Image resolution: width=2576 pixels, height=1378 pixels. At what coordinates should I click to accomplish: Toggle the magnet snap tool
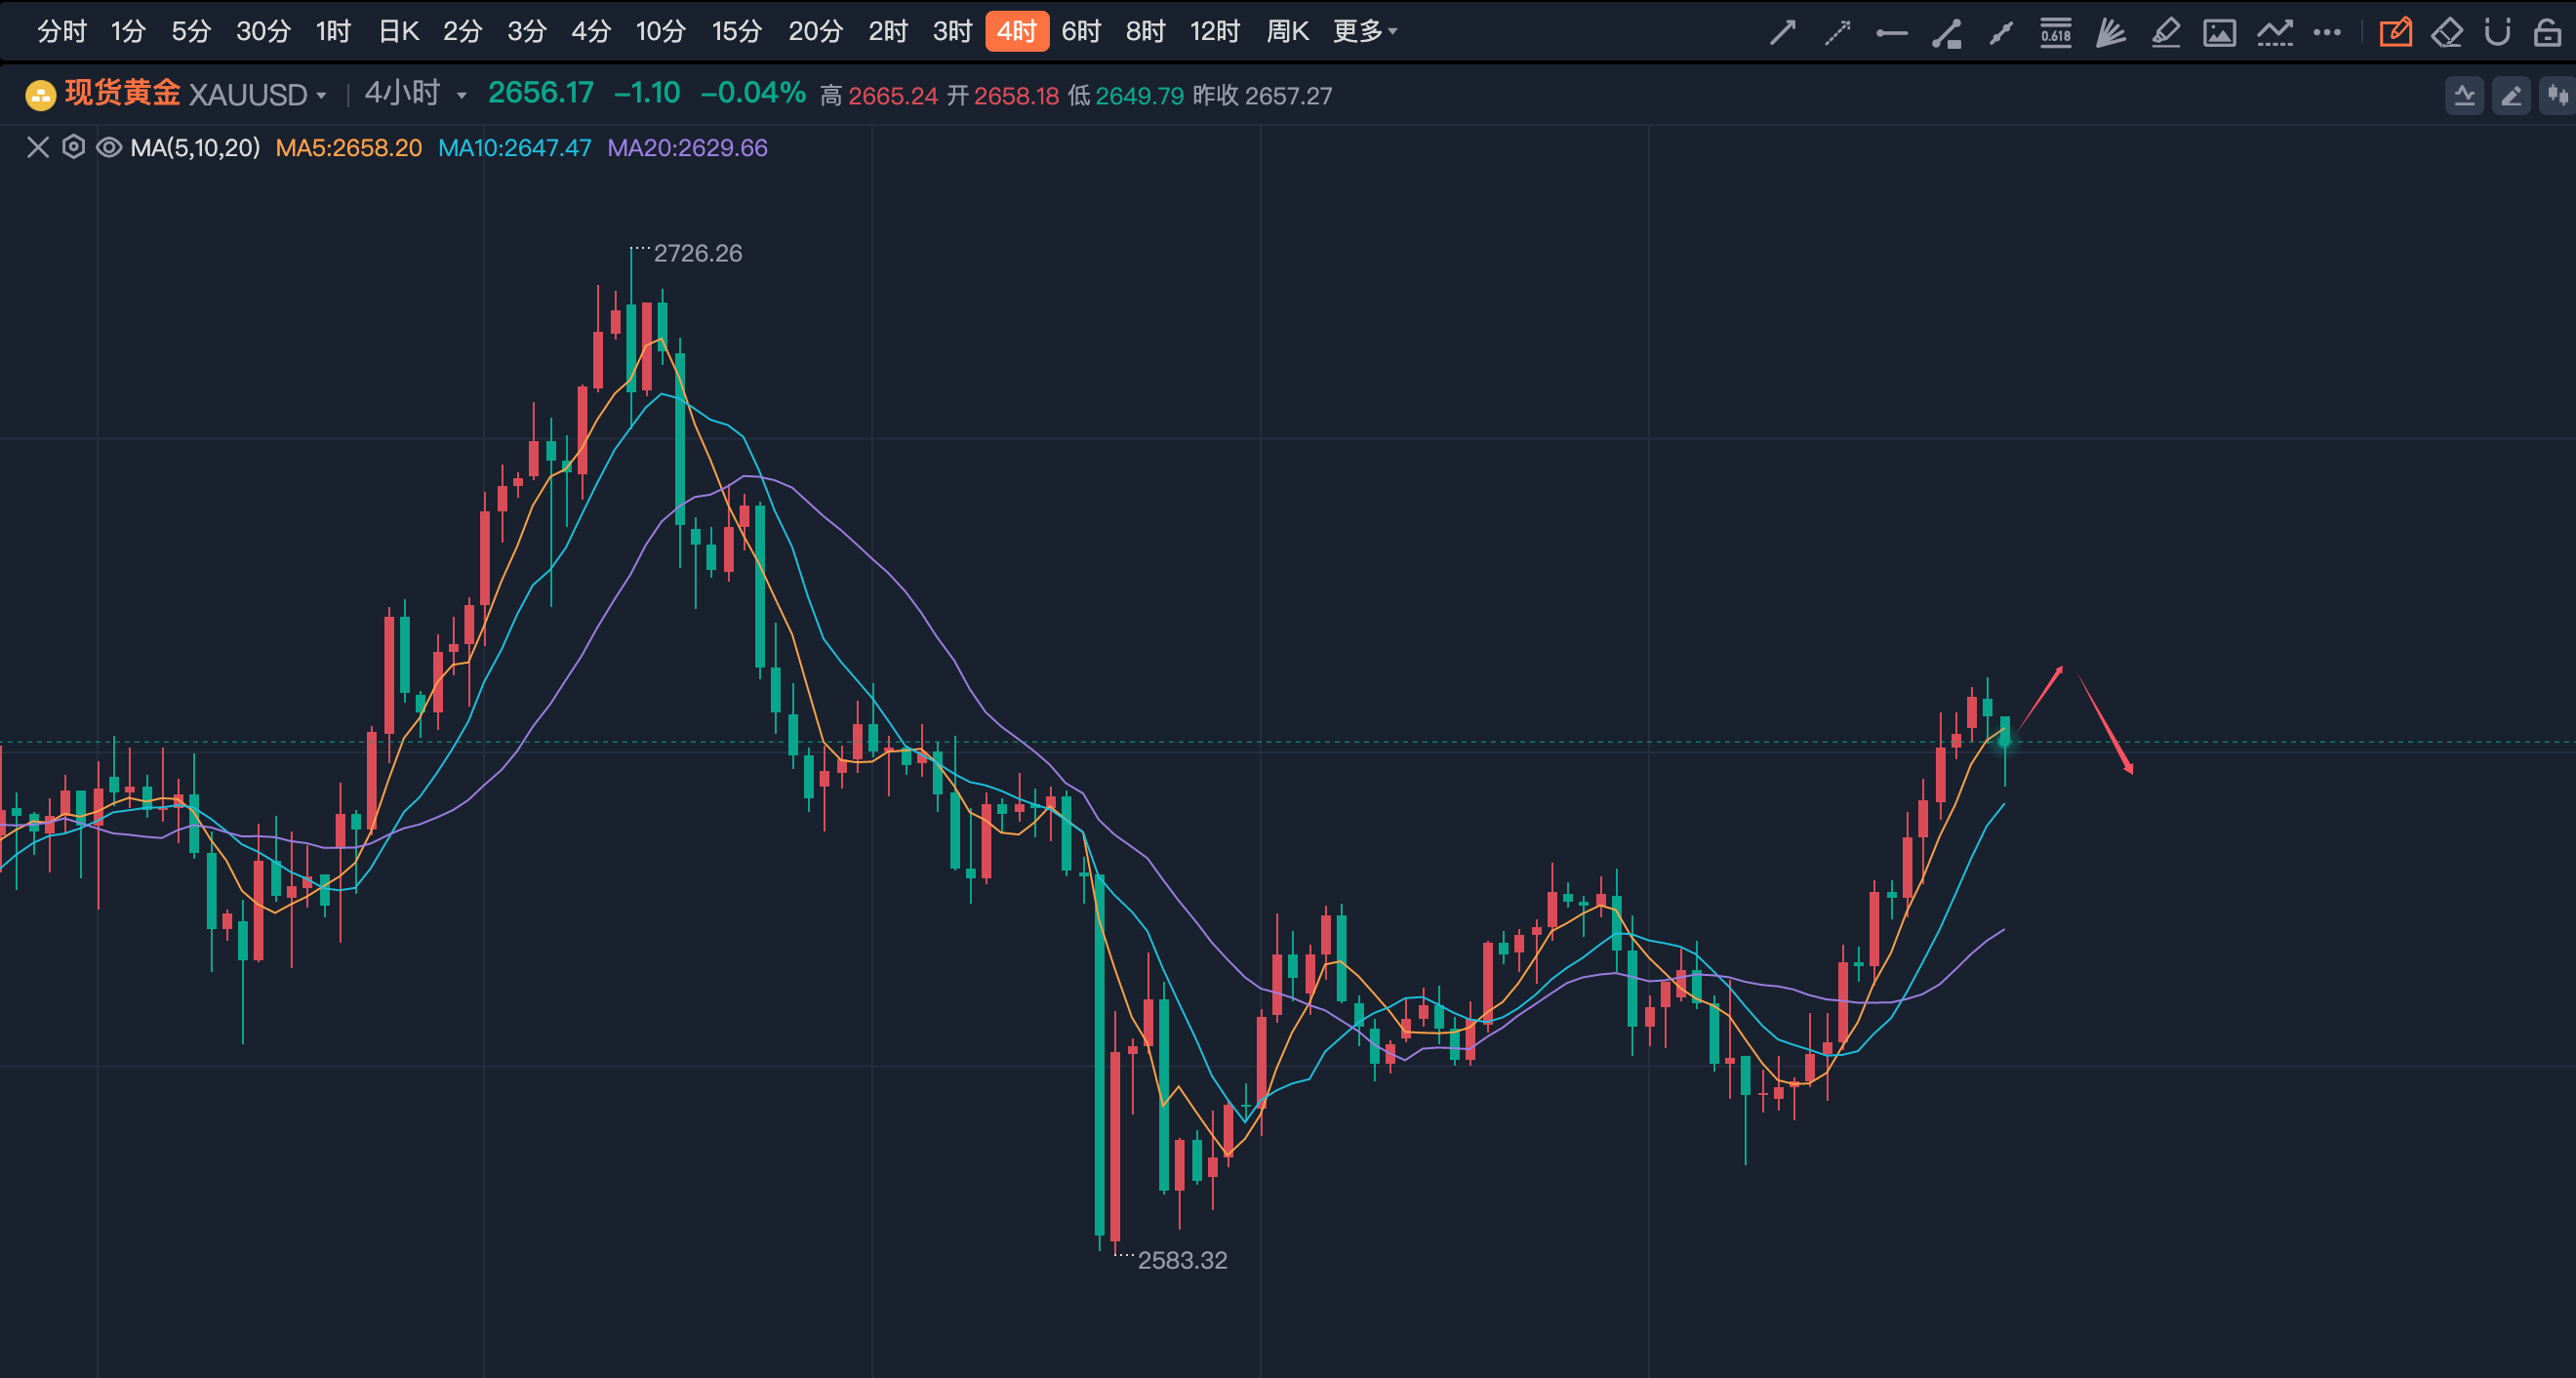tap(2497, 33)
